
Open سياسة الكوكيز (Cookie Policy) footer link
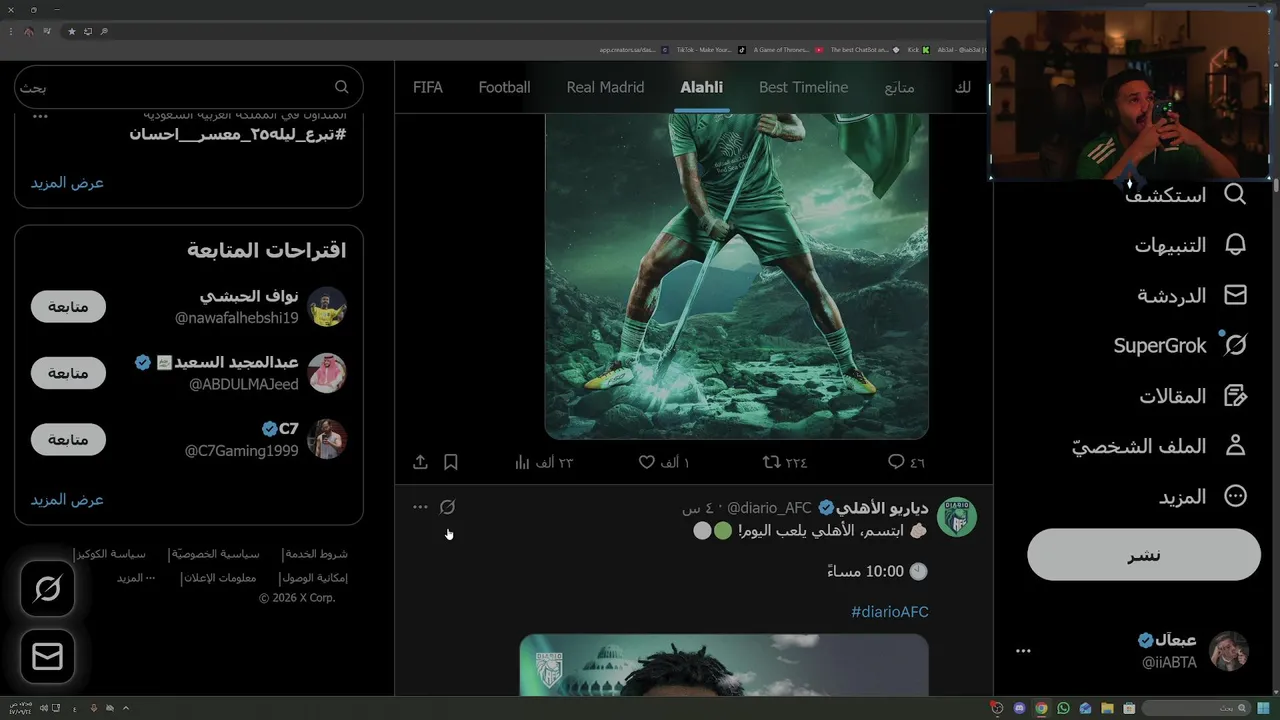coord(112,553)
